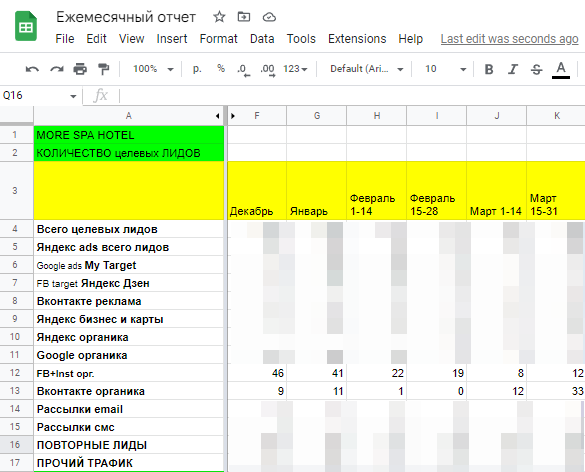Image resolution: width=585 pixels, height=472 pixels.
Task: Open the Google Sheets home icon
Action: (26, 26)
